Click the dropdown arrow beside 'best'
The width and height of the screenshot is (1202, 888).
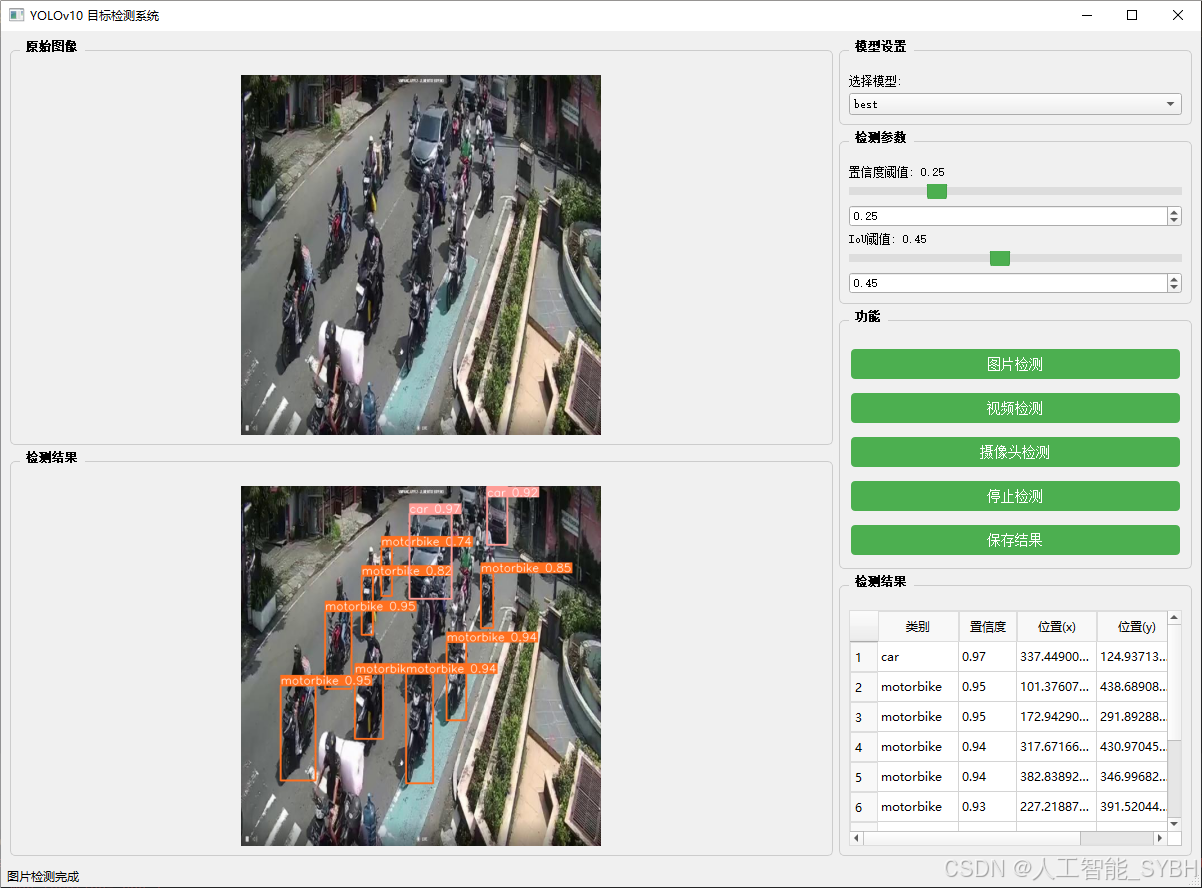1169,103
